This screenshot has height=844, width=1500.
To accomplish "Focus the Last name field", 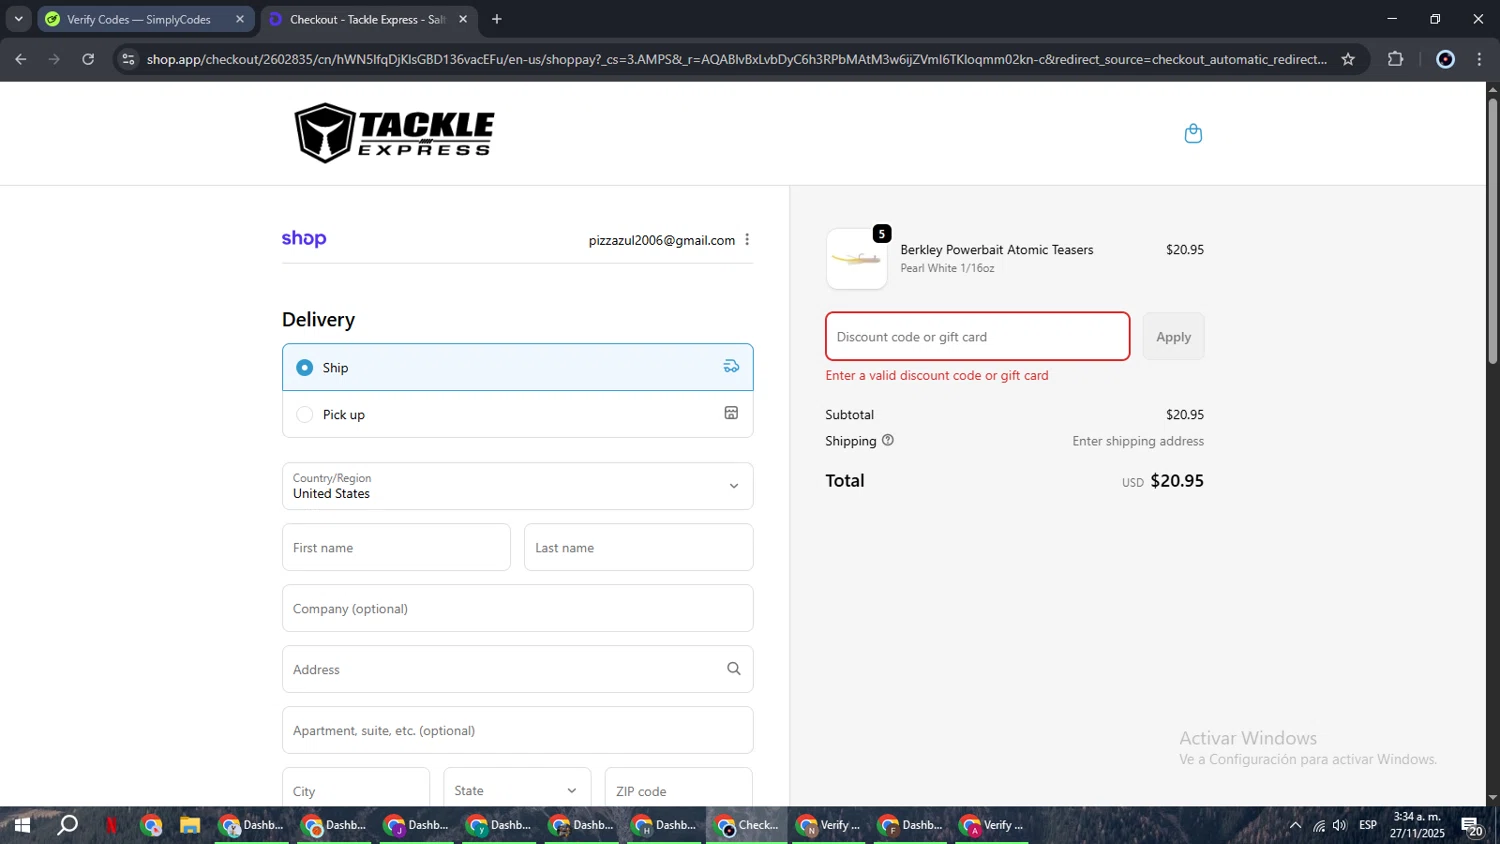I will click(x=638, y=547).
